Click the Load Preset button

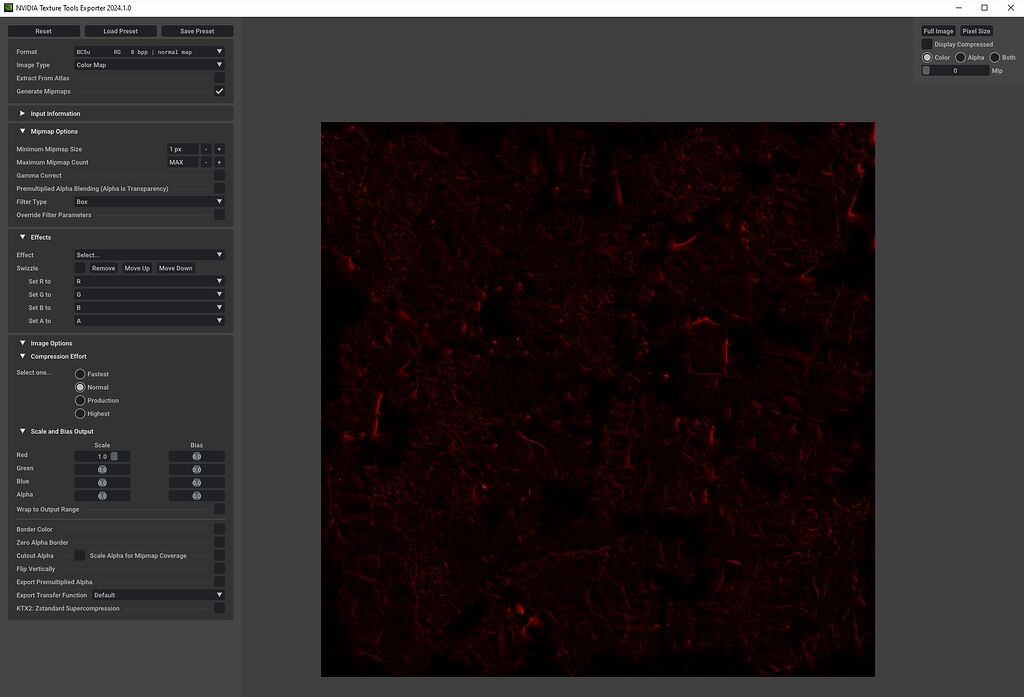120,30
